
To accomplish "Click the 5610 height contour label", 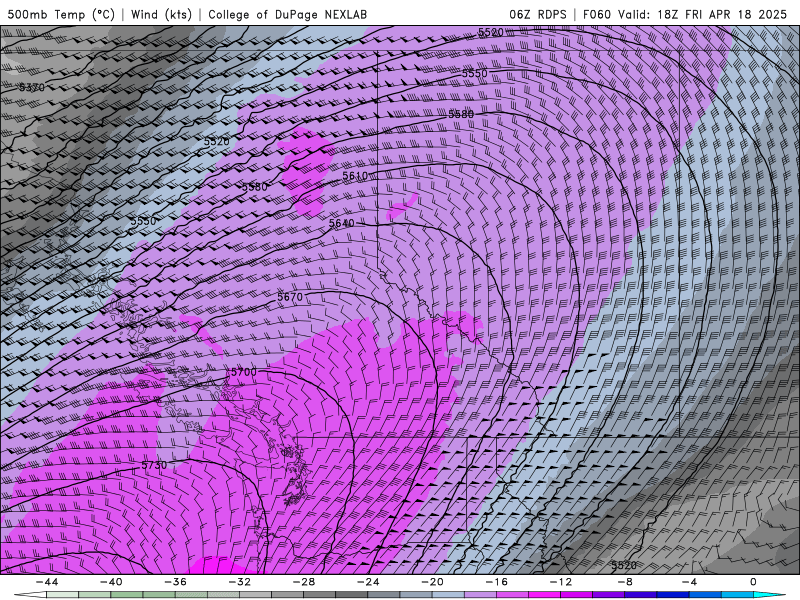I will (355, 176).
